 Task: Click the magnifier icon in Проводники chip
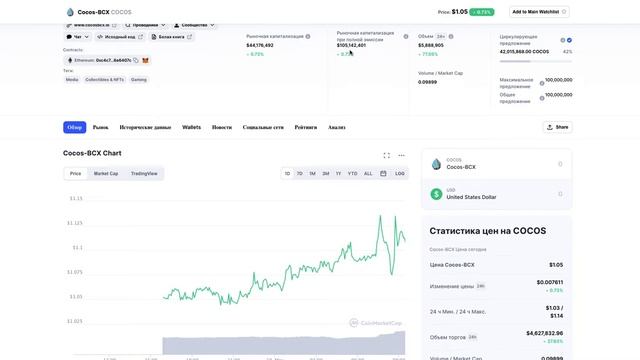click(x=128, y=25)
